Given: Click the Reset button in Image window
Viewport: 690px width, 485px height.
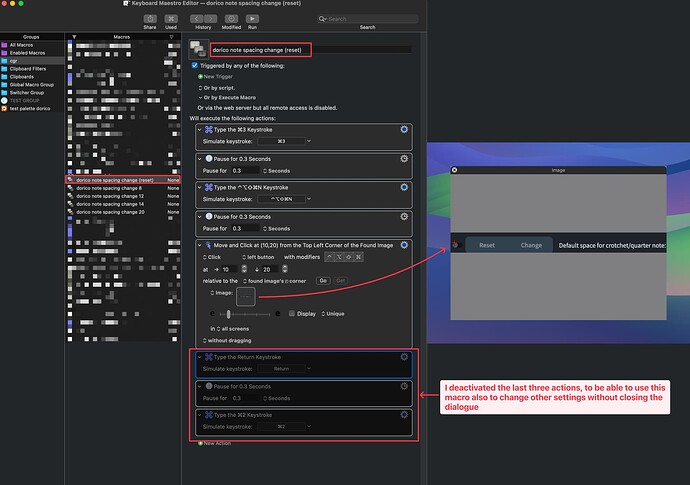Looking at the screenshot, I should pos(487,245).
